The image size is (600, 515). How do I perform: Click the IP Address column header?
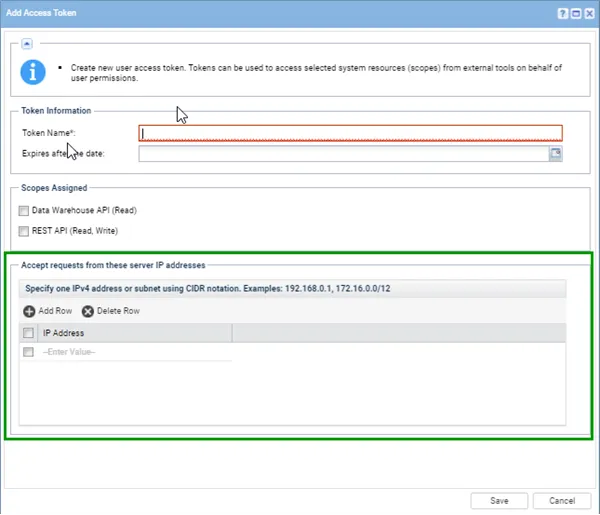(x=135, y=333)
